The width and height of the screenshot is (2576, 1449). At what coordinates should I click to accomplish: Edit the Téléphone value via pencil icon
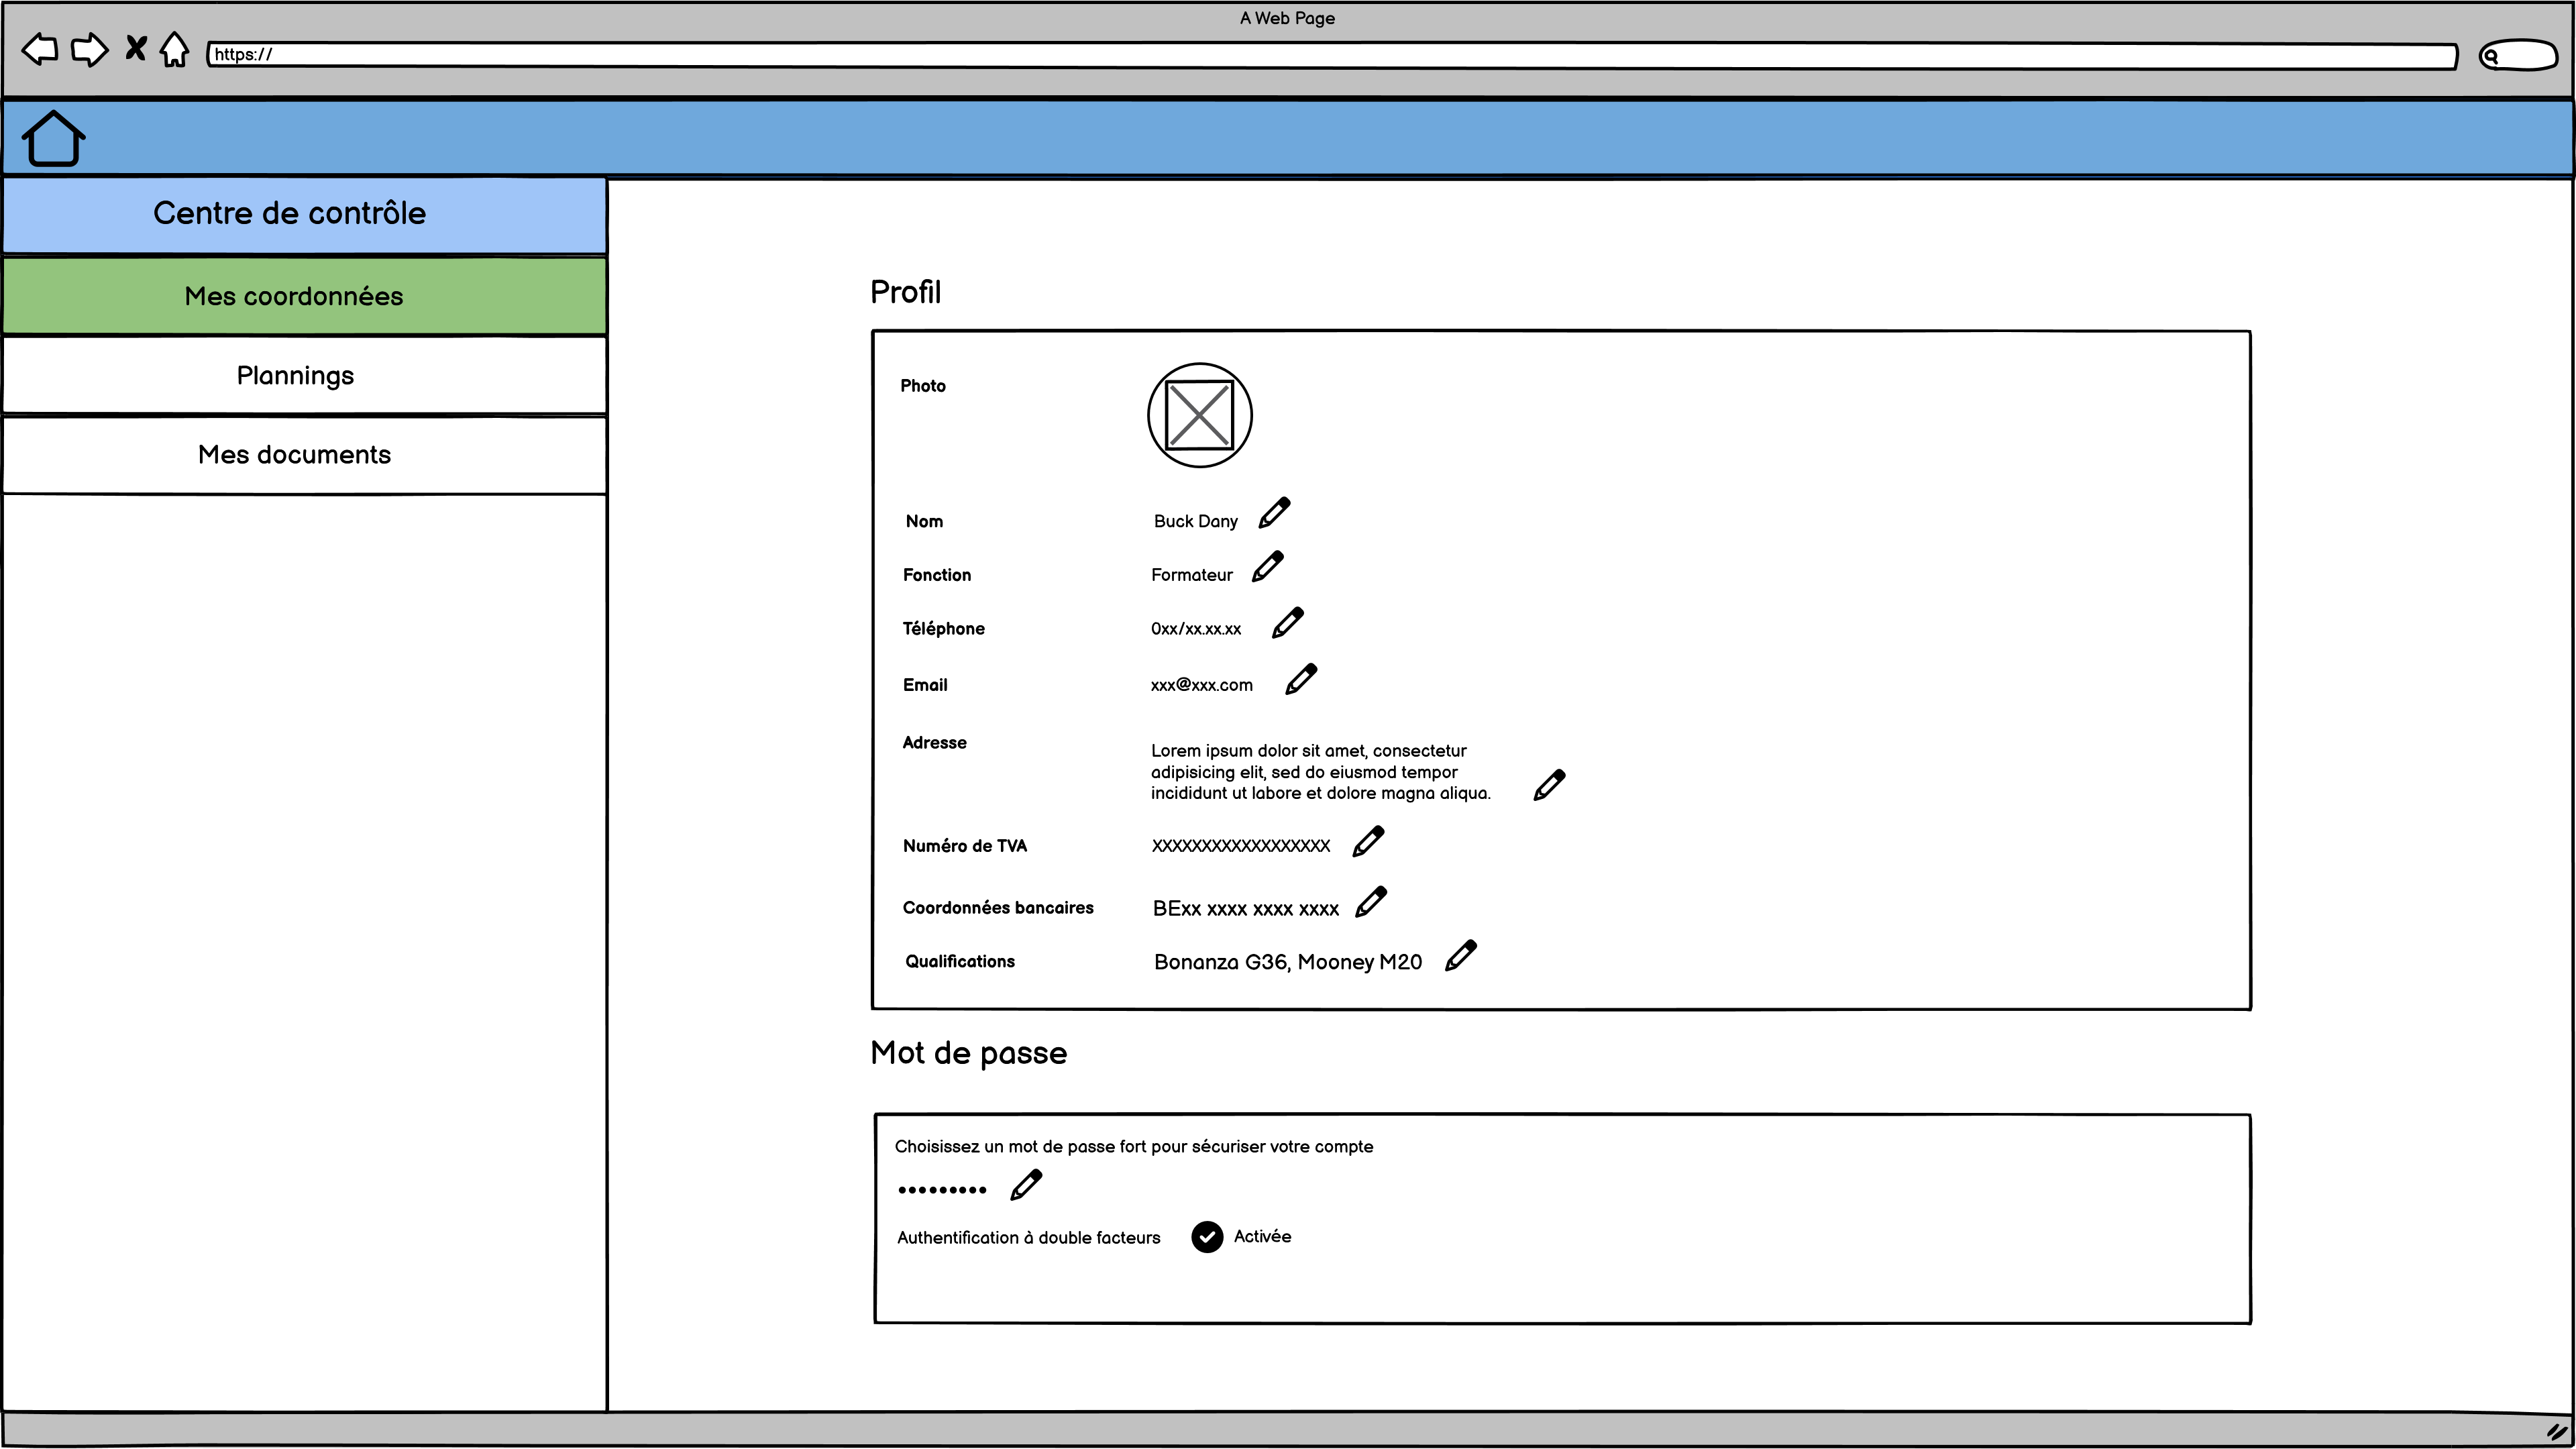click(x=1288, y=622)
